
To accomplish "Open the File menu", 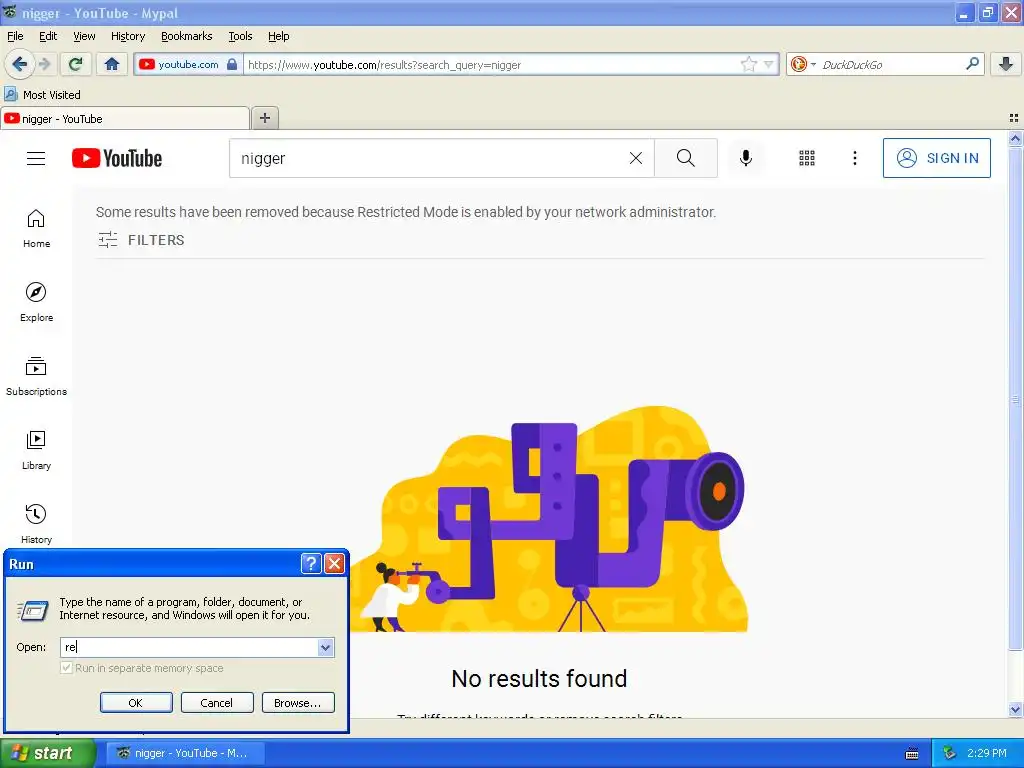I will (x=15, y=36).
